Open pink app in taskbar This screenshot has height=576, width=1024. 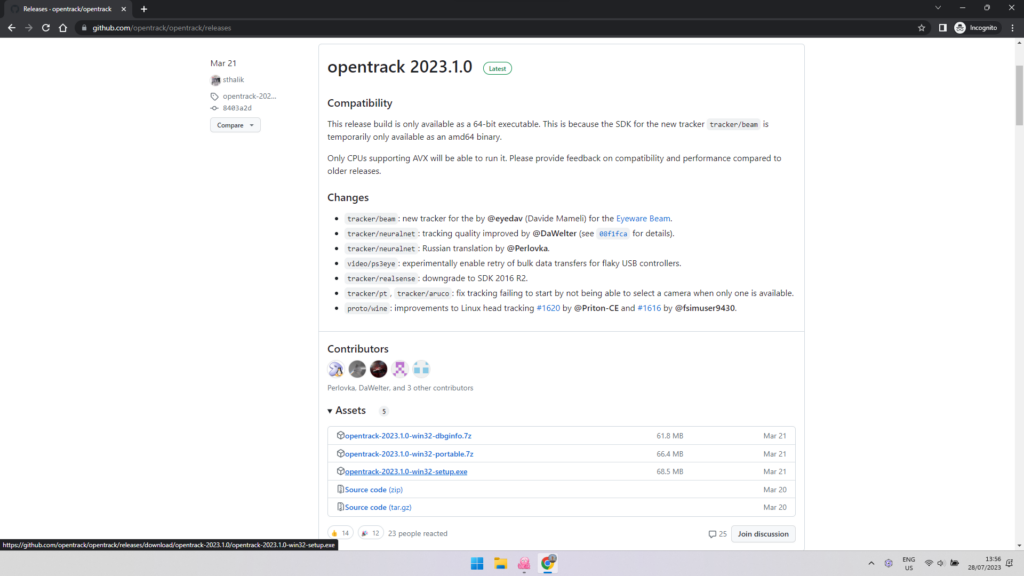(x=524, y=564)
